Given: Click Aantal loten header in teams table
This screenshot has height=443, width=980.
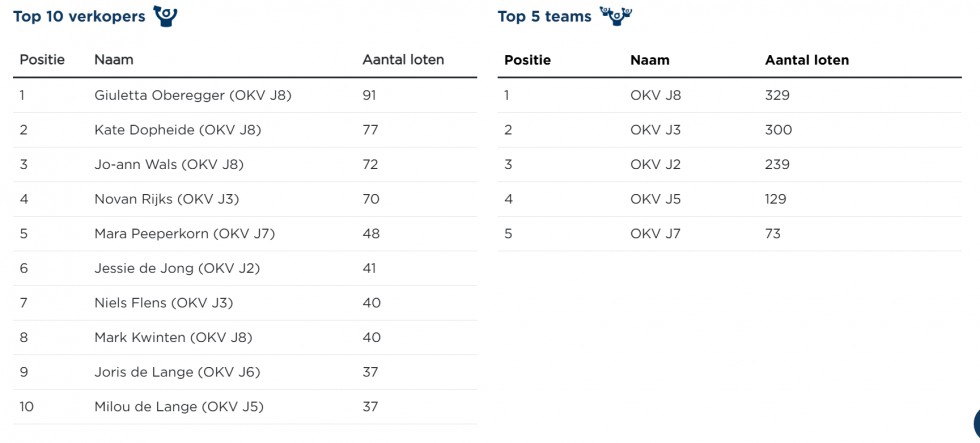Looking at the screenshot, I should (807, 60).
